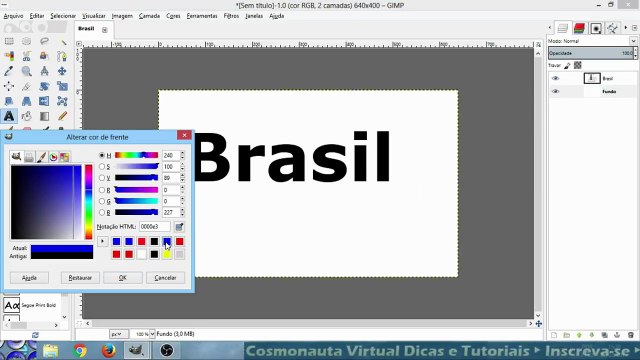Click the yellow color history swatch

pos(167,254)
